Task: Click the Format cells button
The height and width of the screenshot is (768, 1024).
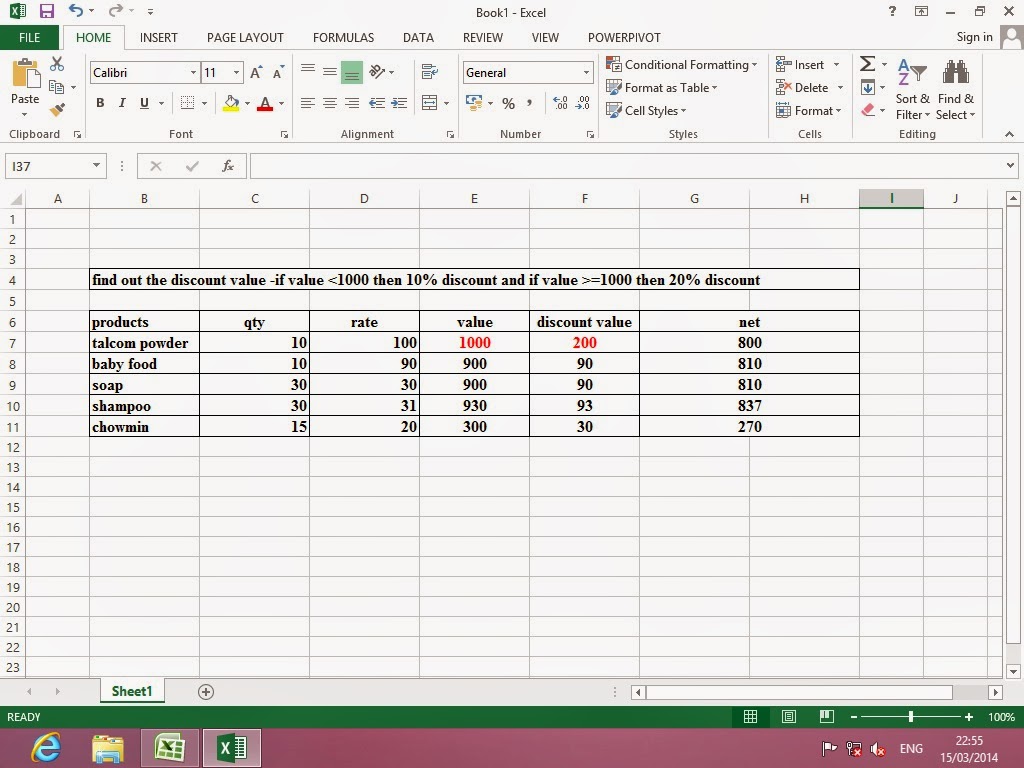Action: [808, 110]
